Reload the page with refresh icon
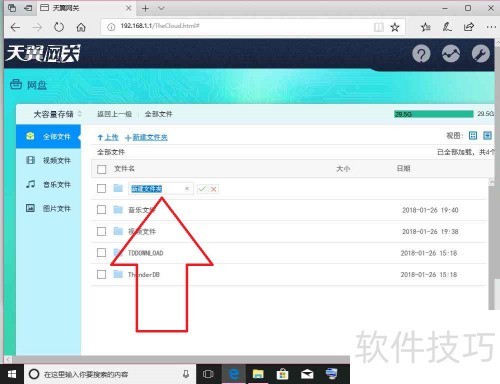Viewport: 500px width, 384px height. pos(59,27)
